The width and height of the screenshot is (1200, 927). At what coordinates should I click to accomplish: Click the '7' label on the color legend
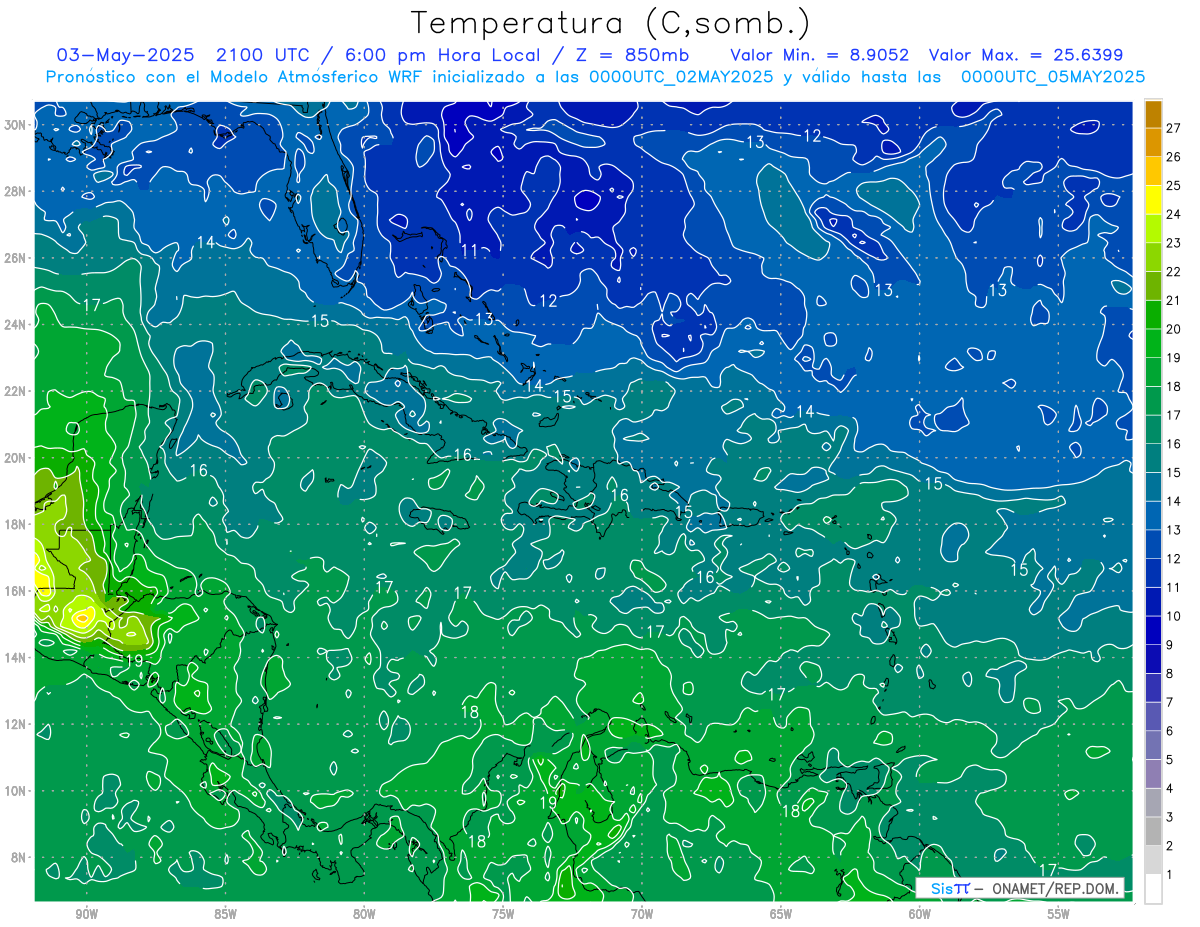1170,702
